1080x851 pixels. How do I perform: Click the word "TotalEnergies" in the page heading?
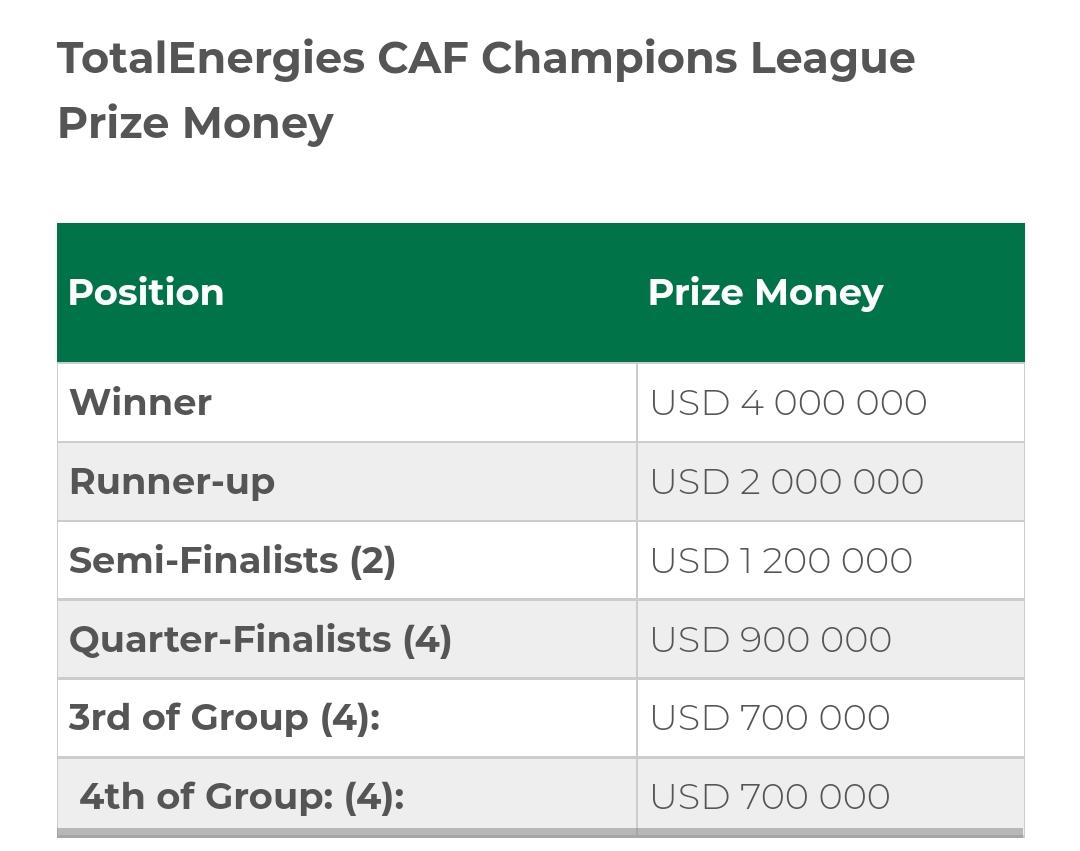tap(211, 58)
